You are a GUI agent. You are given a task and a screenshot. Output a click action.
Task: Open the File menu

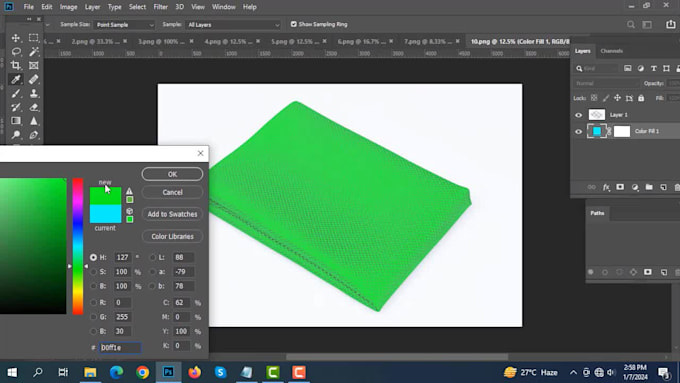tap(29, 7)
